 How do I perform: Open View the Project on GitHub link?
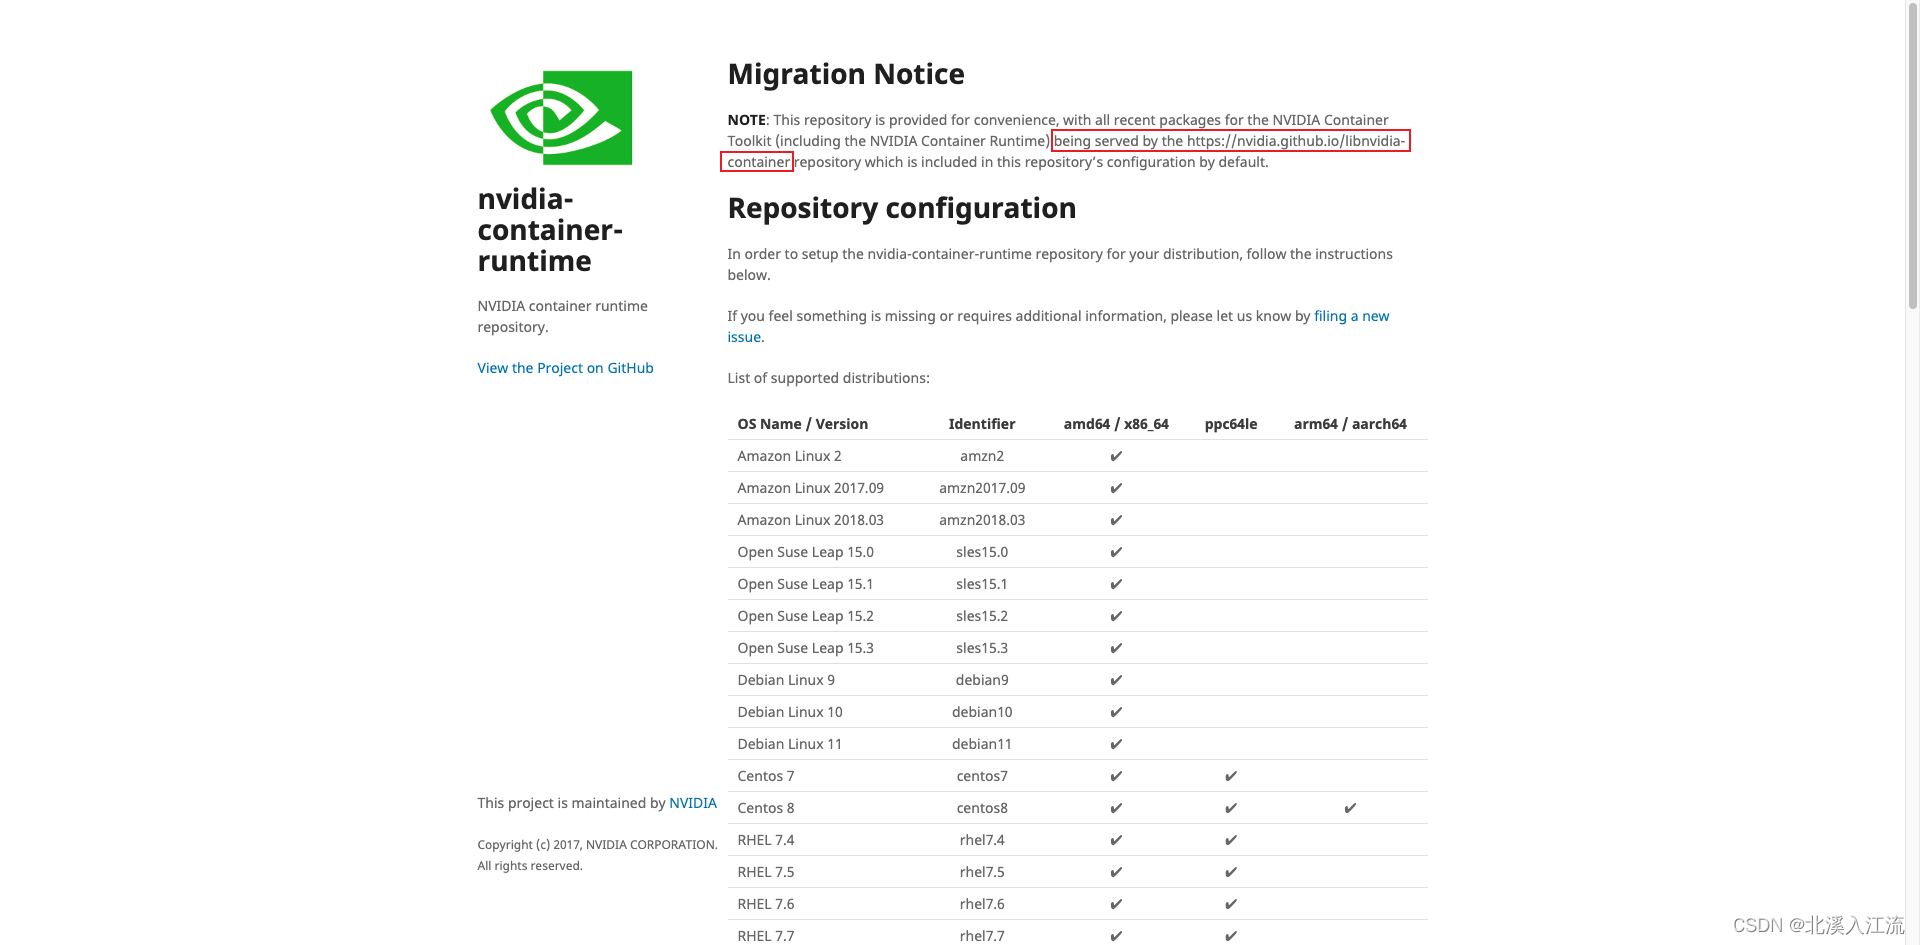565,368
